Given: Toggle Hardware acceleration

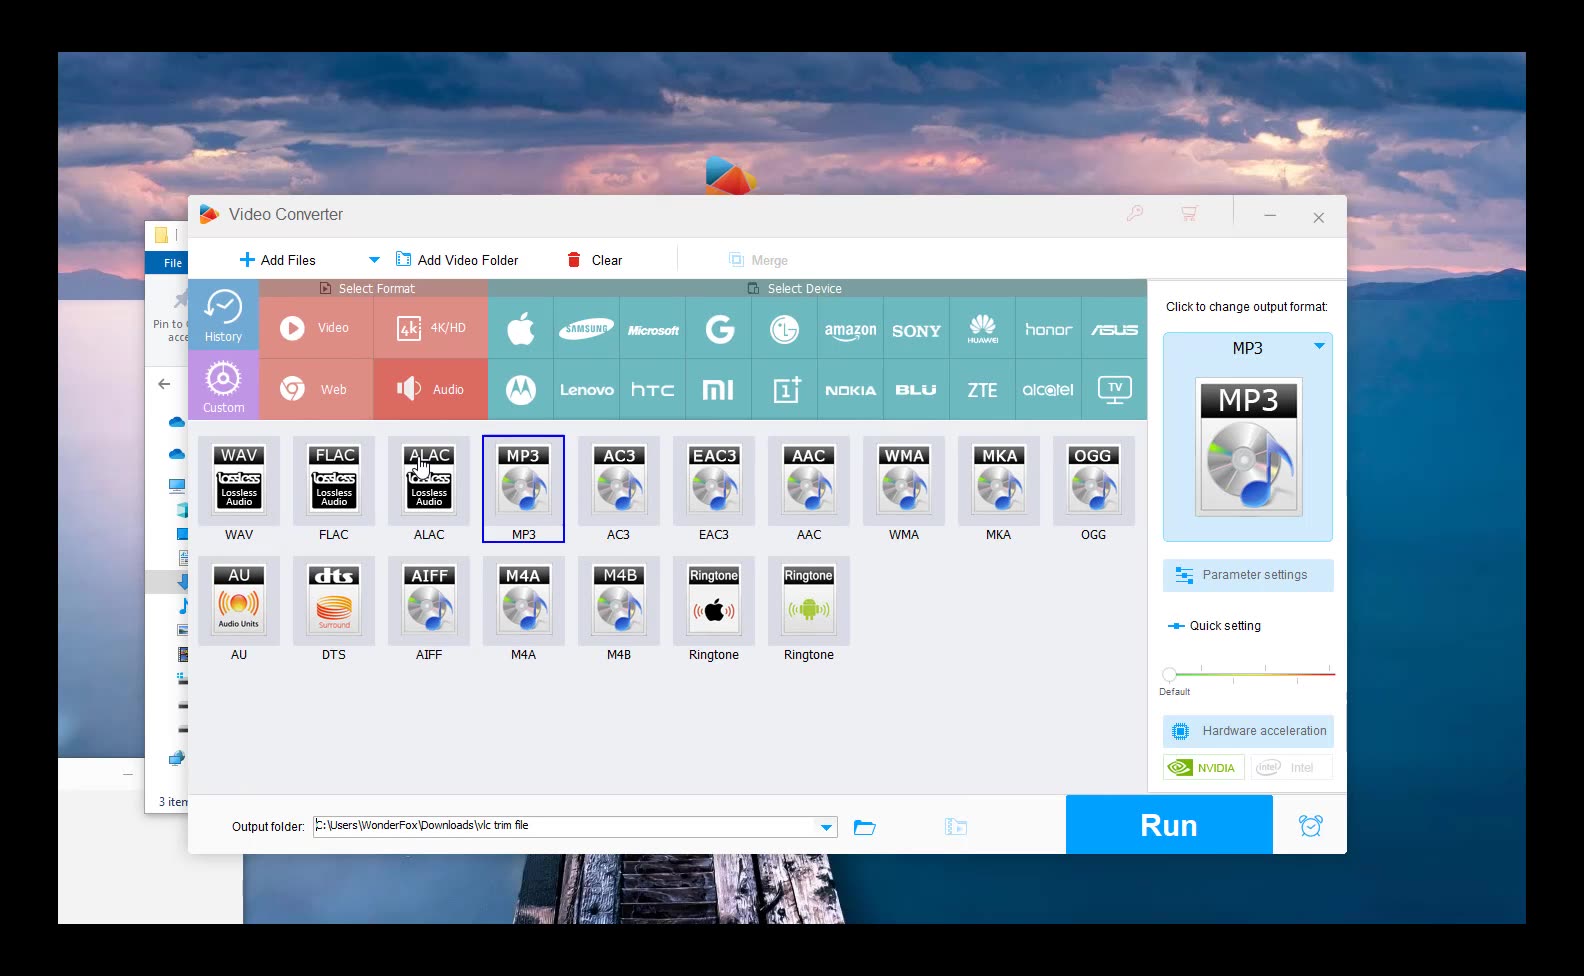Looking at the screenshot, I should point(1248,731).
